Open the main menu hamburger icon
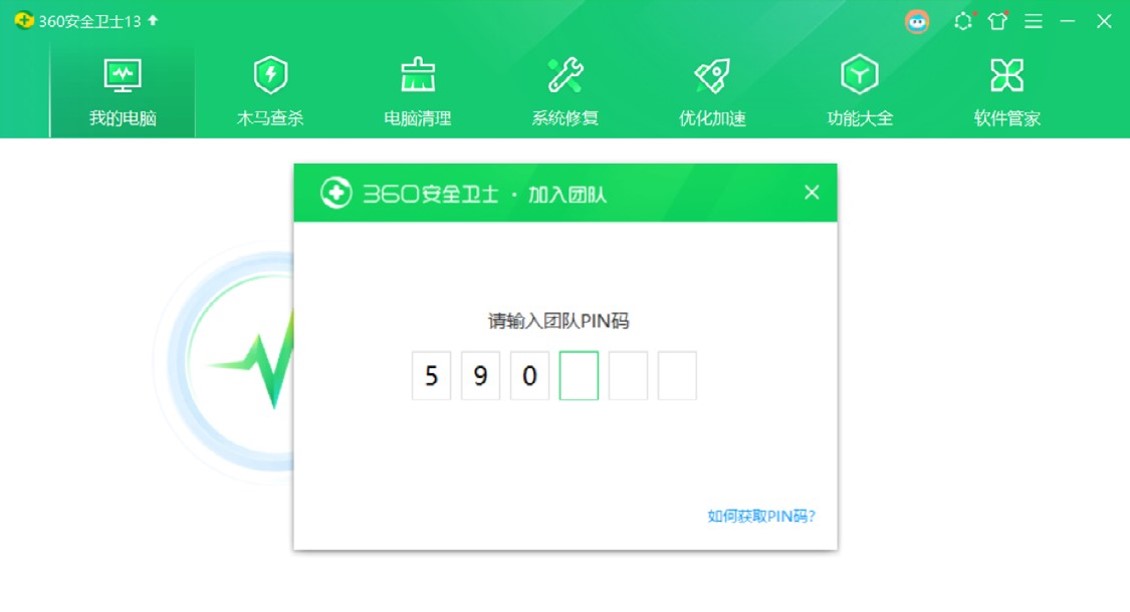The width and height of the screenshot is (1130, 612). point(1033,22)
